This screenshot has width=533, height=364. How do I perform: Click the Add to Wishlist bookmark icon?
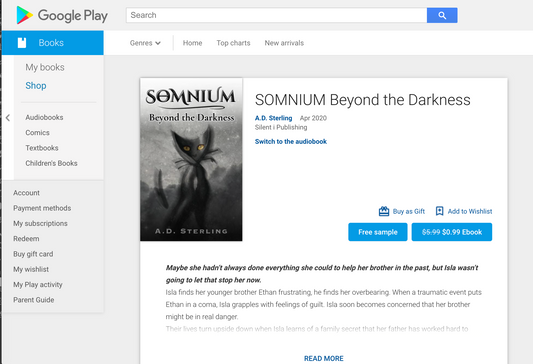tap(440, 211)
